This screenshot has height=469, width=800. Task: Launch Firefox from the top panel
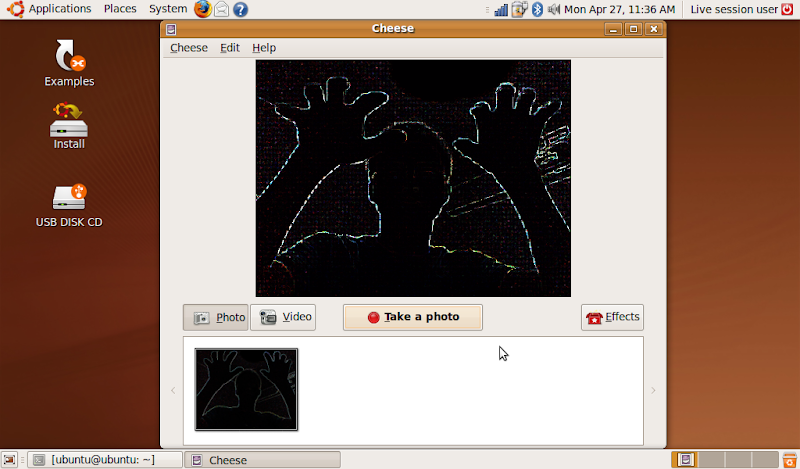[x=203, y=9]
